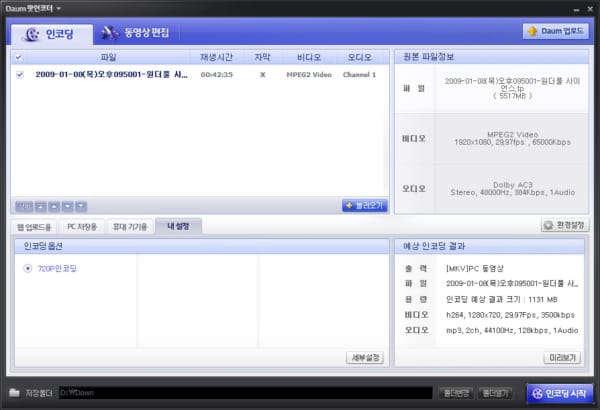Image resolution: width=600 pixels, height=410 pixels.
Task: Switch to the 인코딩 tab
Action: 52,34
